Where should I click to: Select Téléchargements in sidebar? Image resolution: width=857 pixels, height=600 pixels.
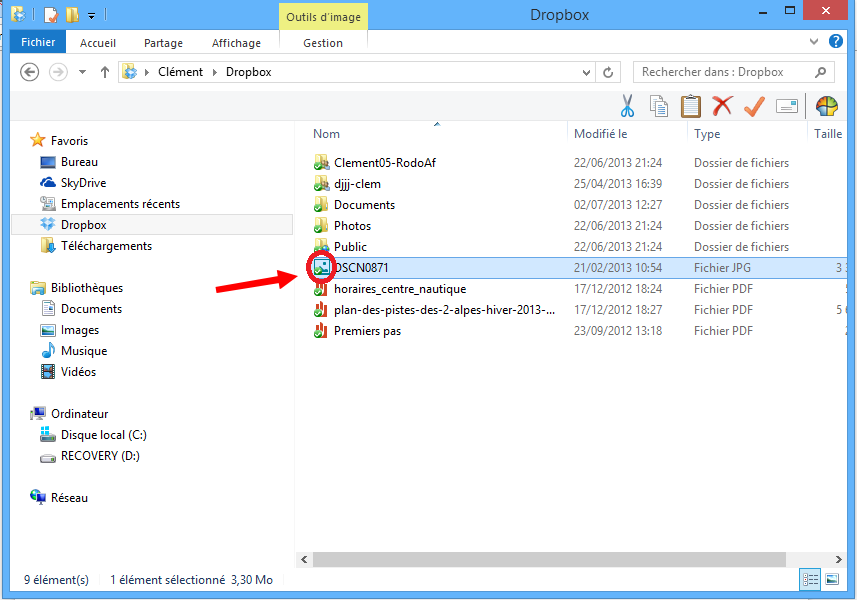(x=107, y=246)
